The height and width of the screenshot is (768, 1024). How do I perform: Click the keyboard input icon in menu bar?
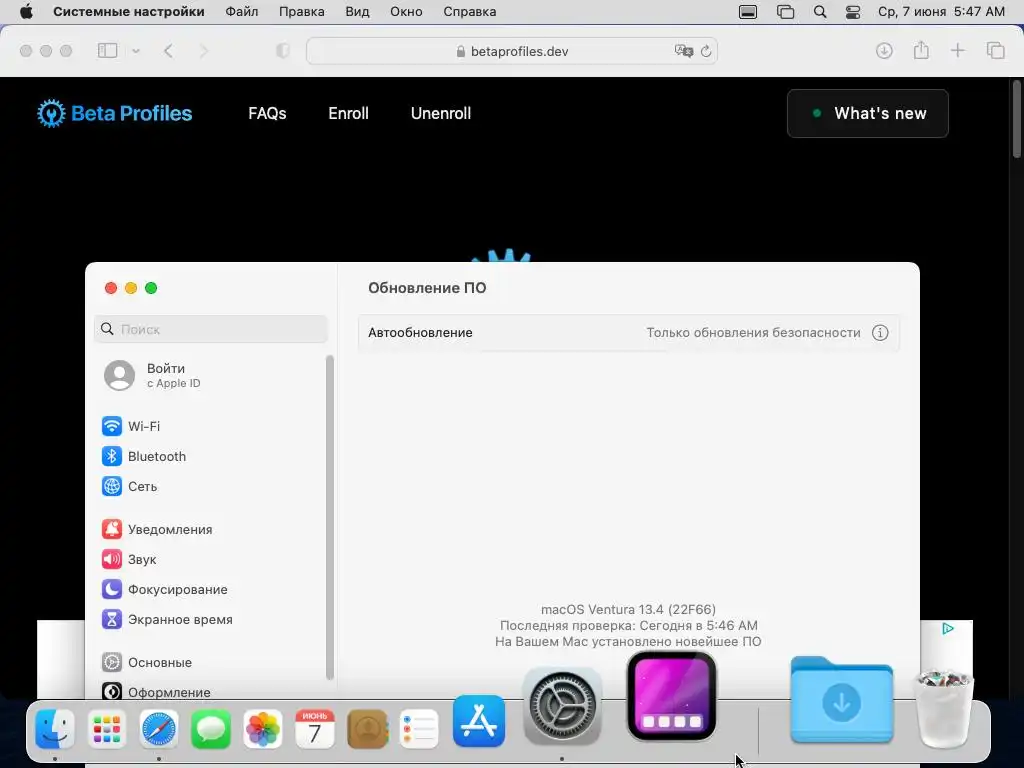pos(748,12)
